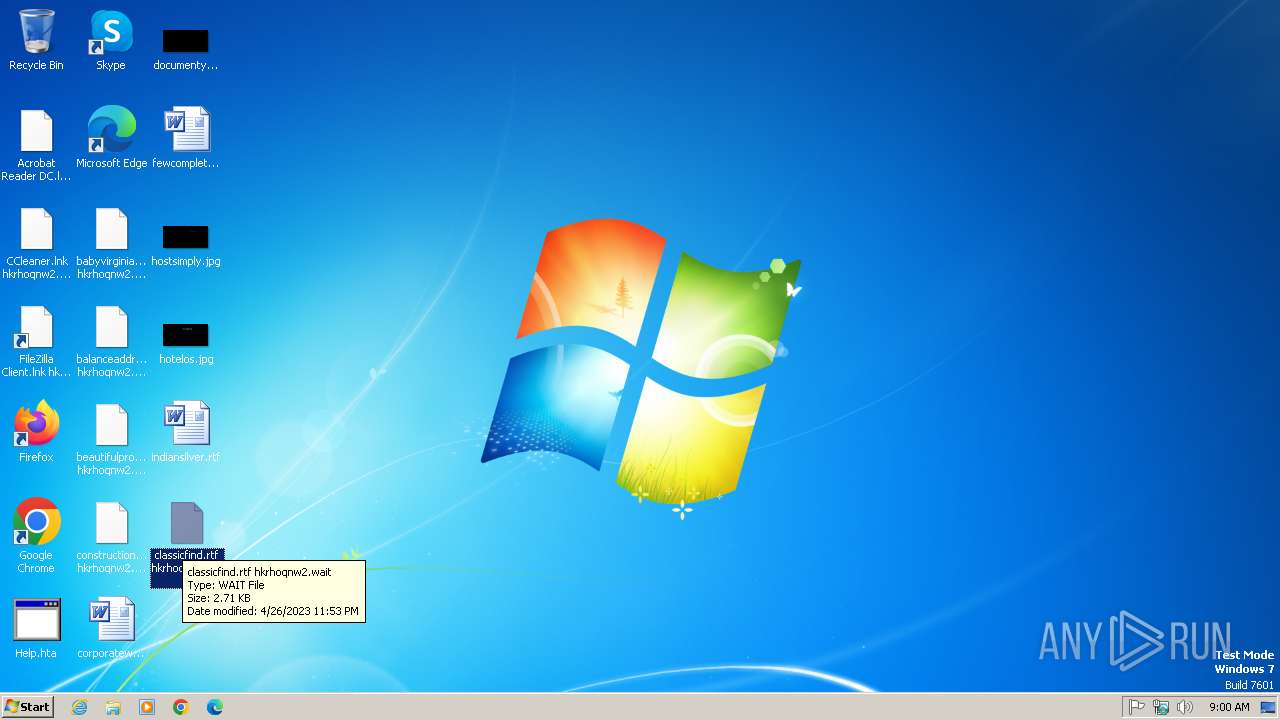Open Chrome from the taskbar
The width and height of the screenshot is (1280, 720).
(181, 707)
